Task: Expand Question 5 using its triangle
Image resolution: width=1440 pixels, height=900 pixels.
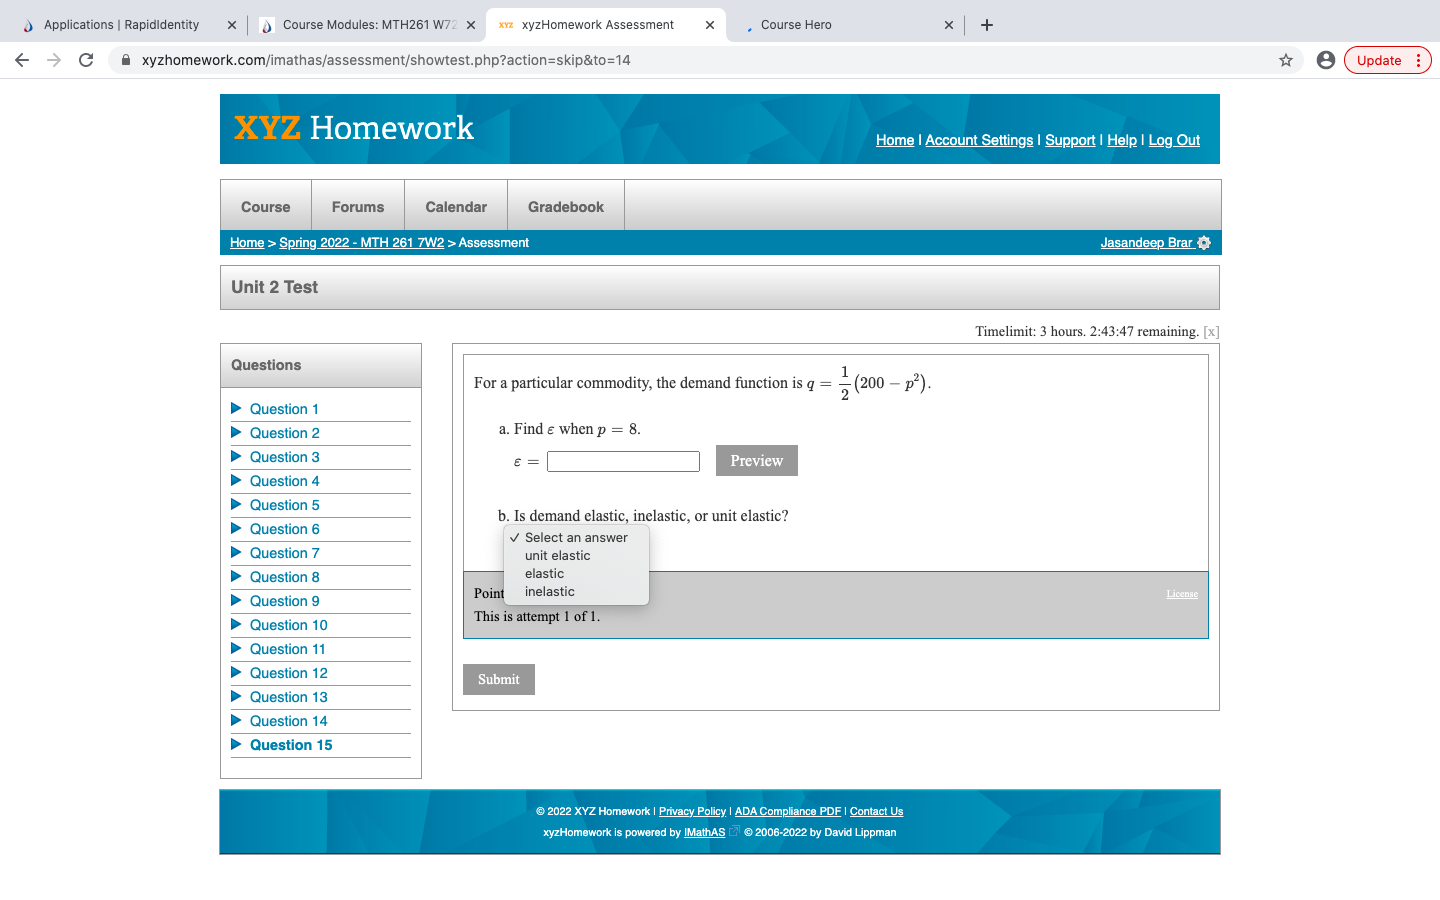Action: 236,505
